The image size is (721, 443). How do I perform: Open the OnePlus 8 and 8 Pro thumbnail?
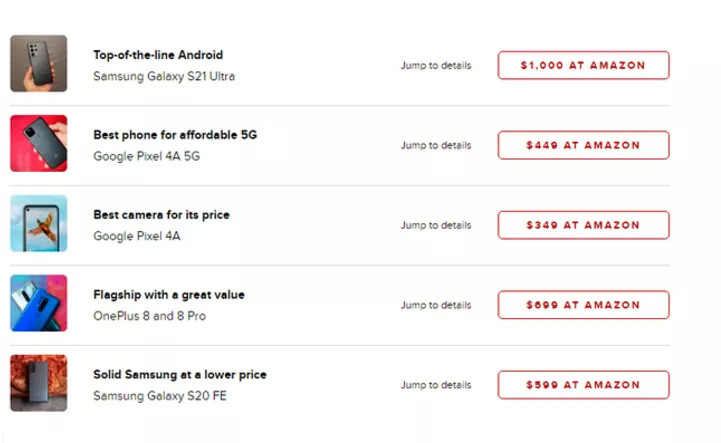[x=39, y=303]
